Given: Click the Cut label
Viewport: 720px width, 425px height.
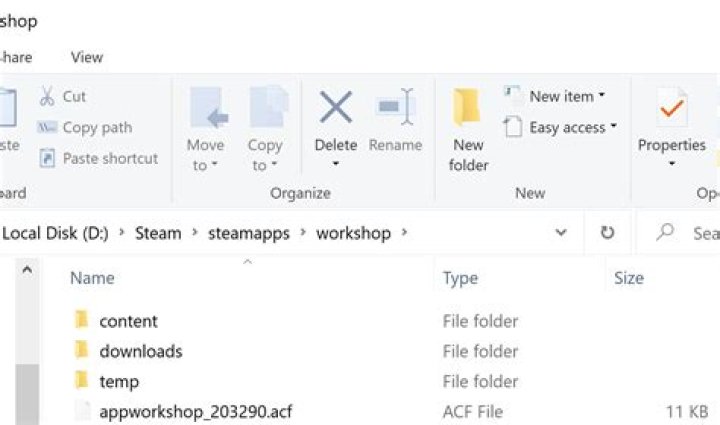Looking at the screenshot, I should 74,96.
